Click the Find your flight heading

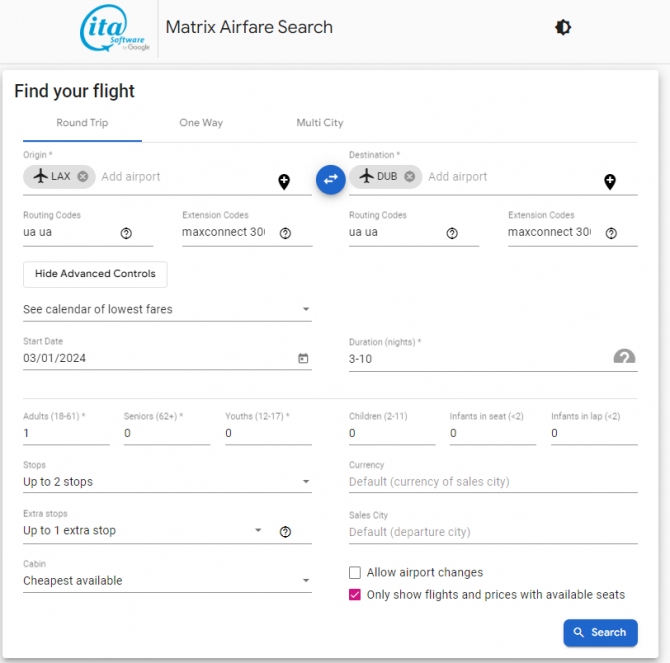coord(74,91)
